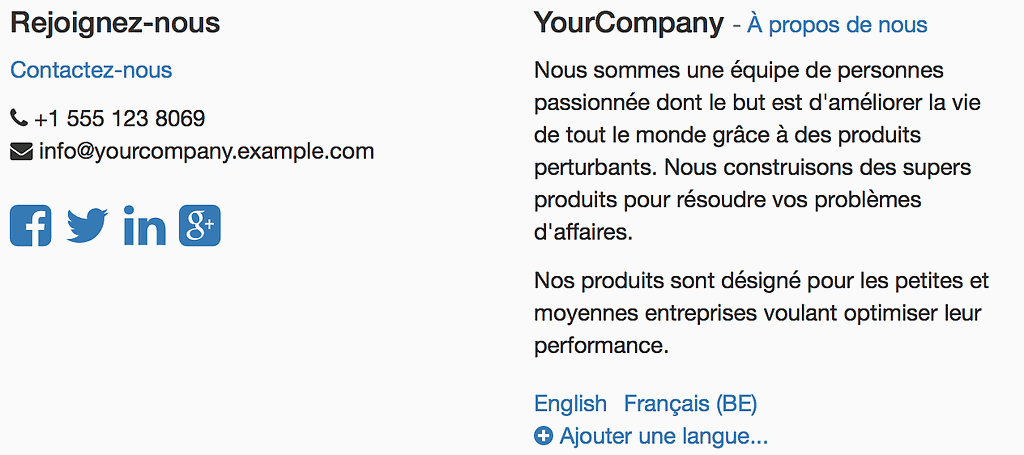Image resolution: width=1024 pixels, height=455 pixels.
Task: Switch the site language to English
Action: (x=570, y=404)
